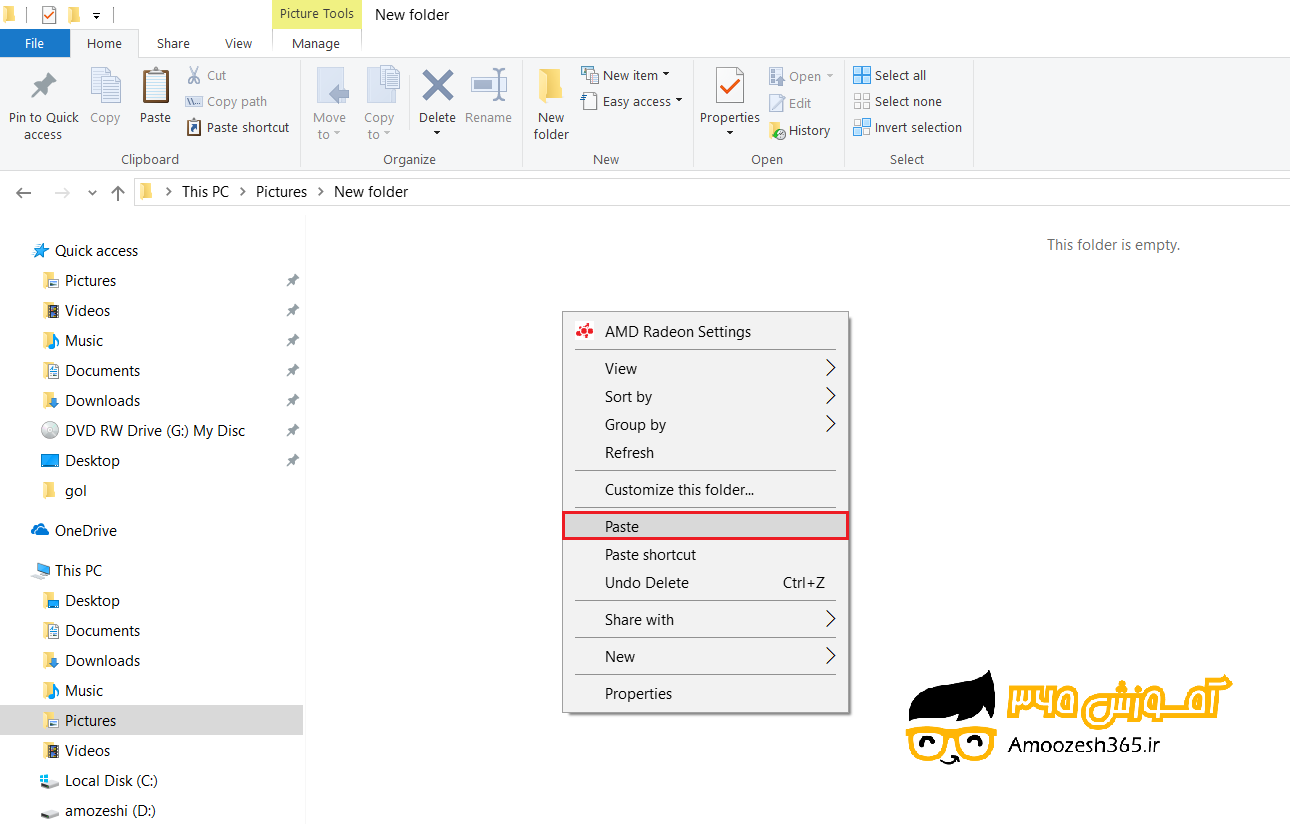Click the New folder icon

coord(550,100)
